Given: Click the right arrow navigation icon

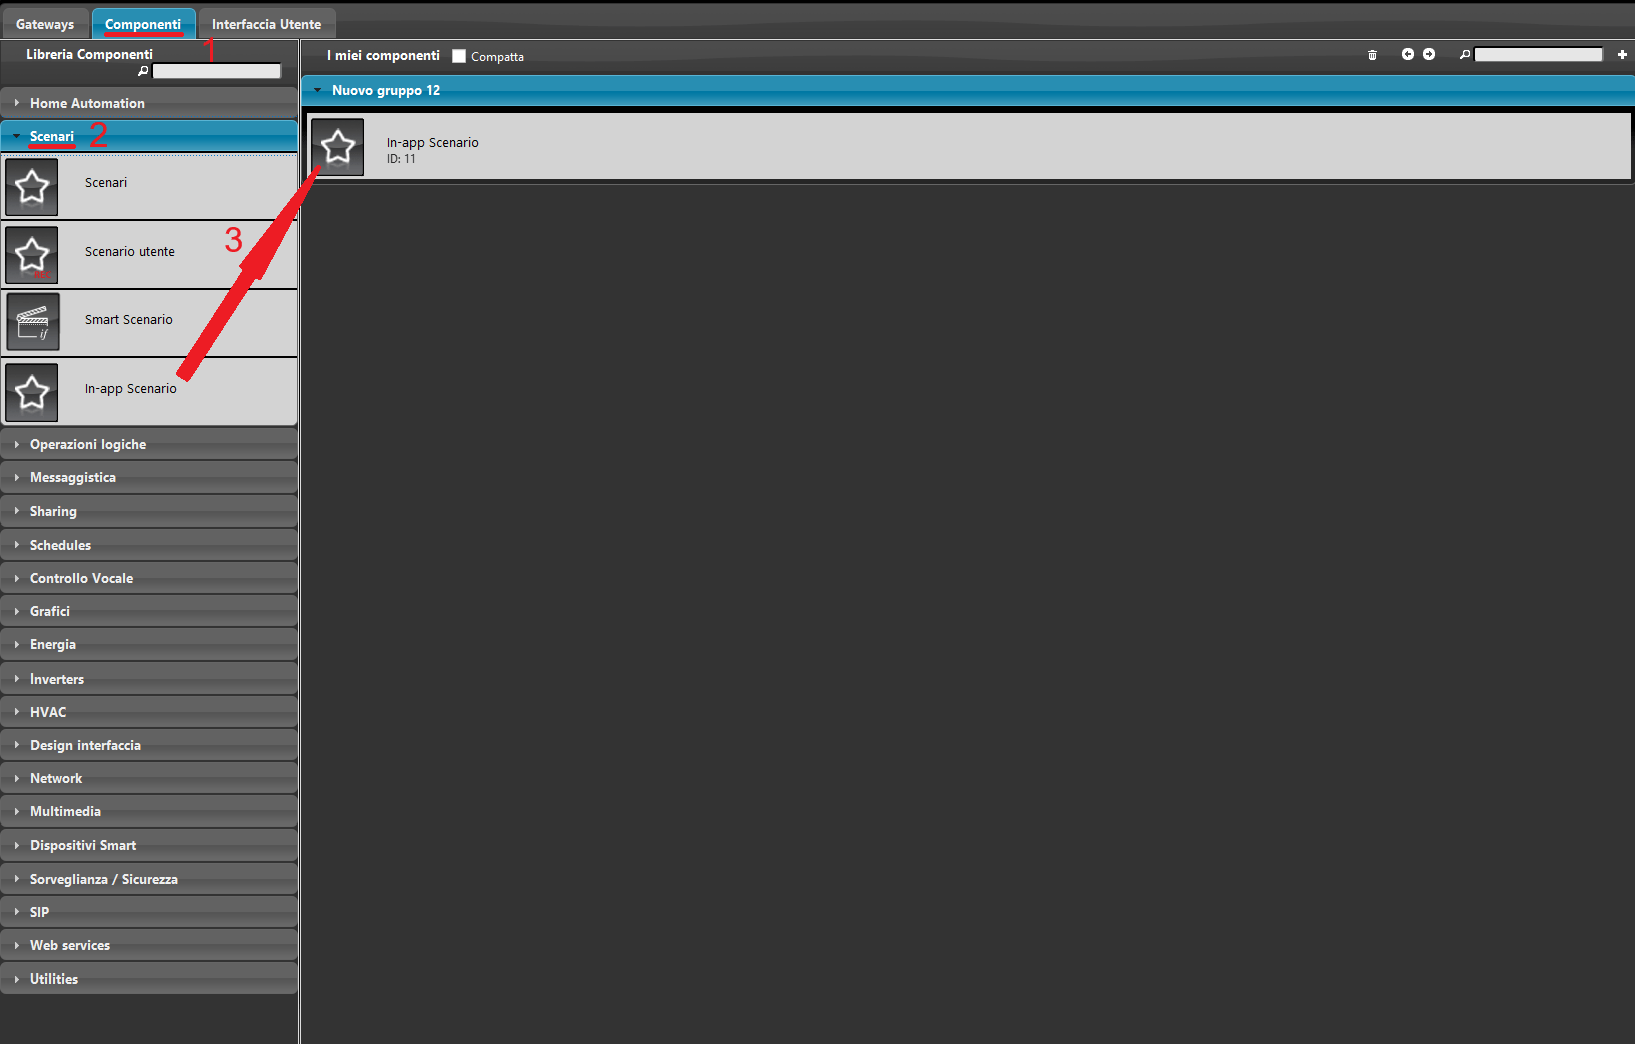Looking at the screenshot, I should pyautogui.click(x=1429, y=54).
